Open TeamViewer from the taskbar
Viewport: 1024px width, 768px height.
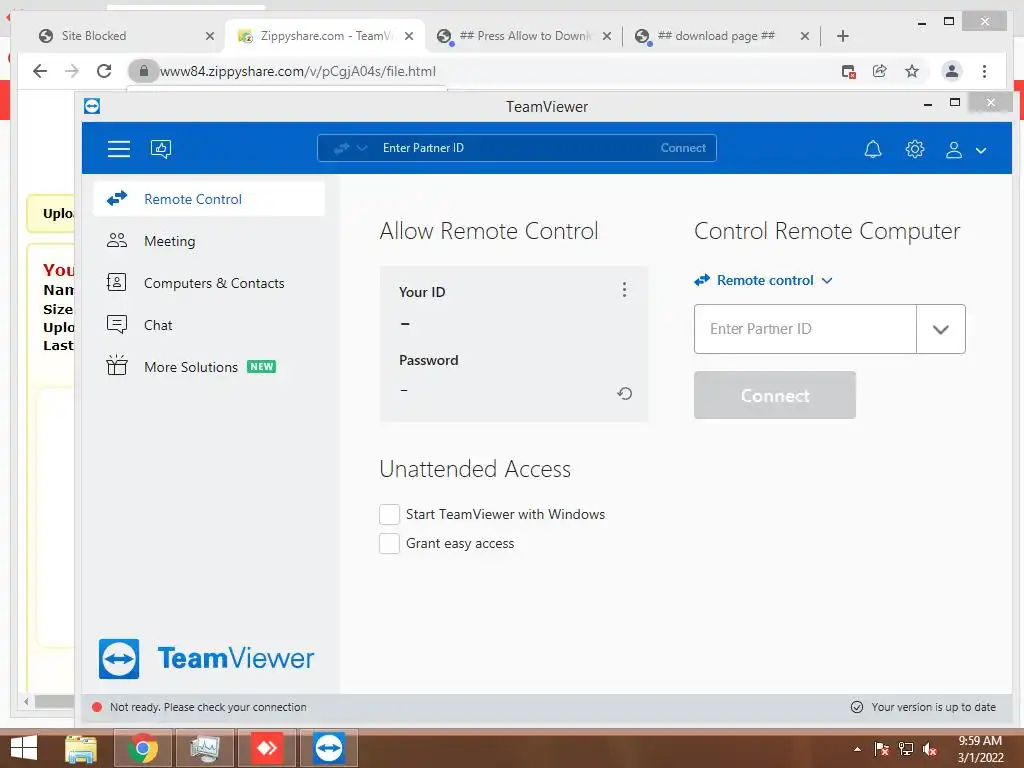point(328,748)
